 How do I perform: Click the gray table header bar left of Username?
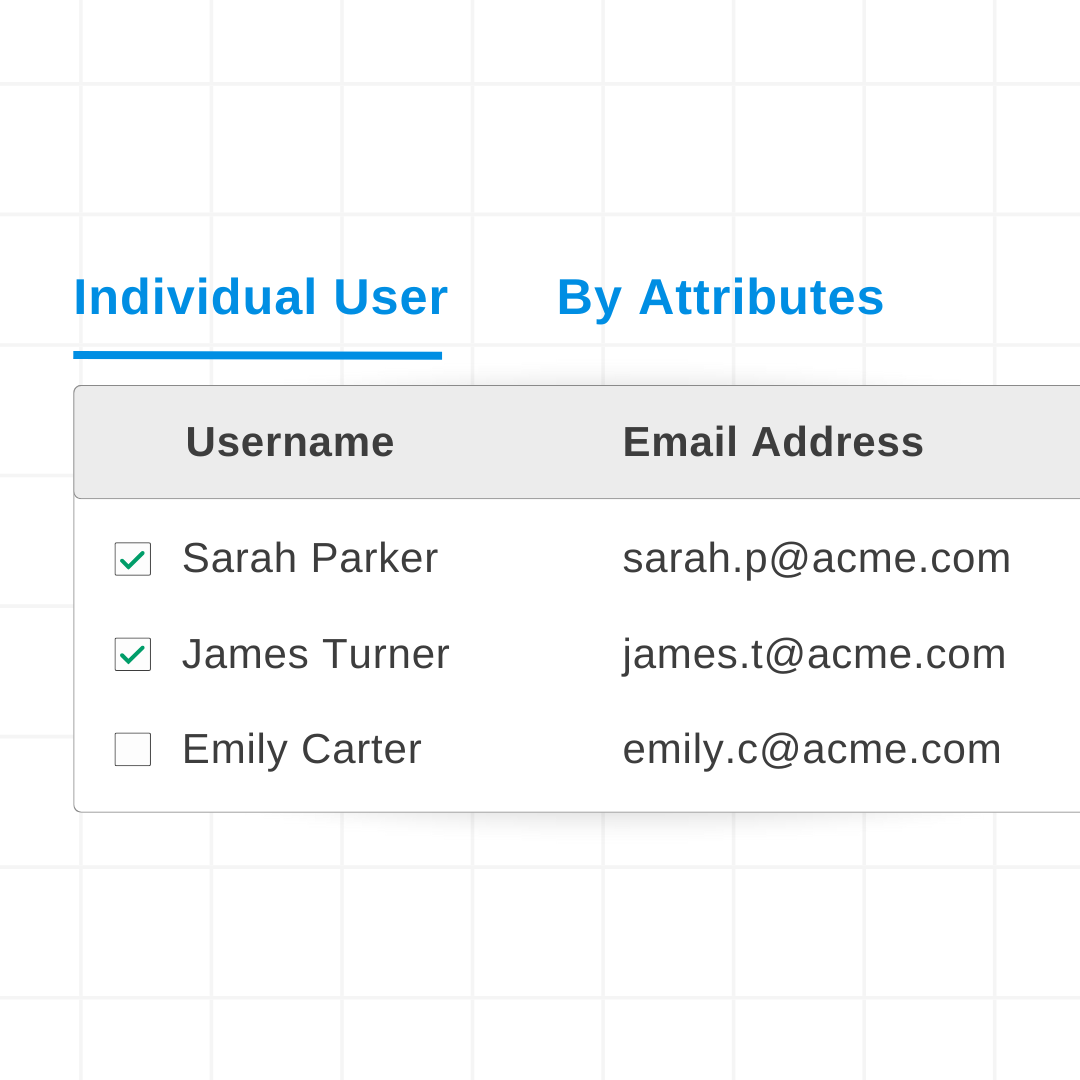point(130,442)
